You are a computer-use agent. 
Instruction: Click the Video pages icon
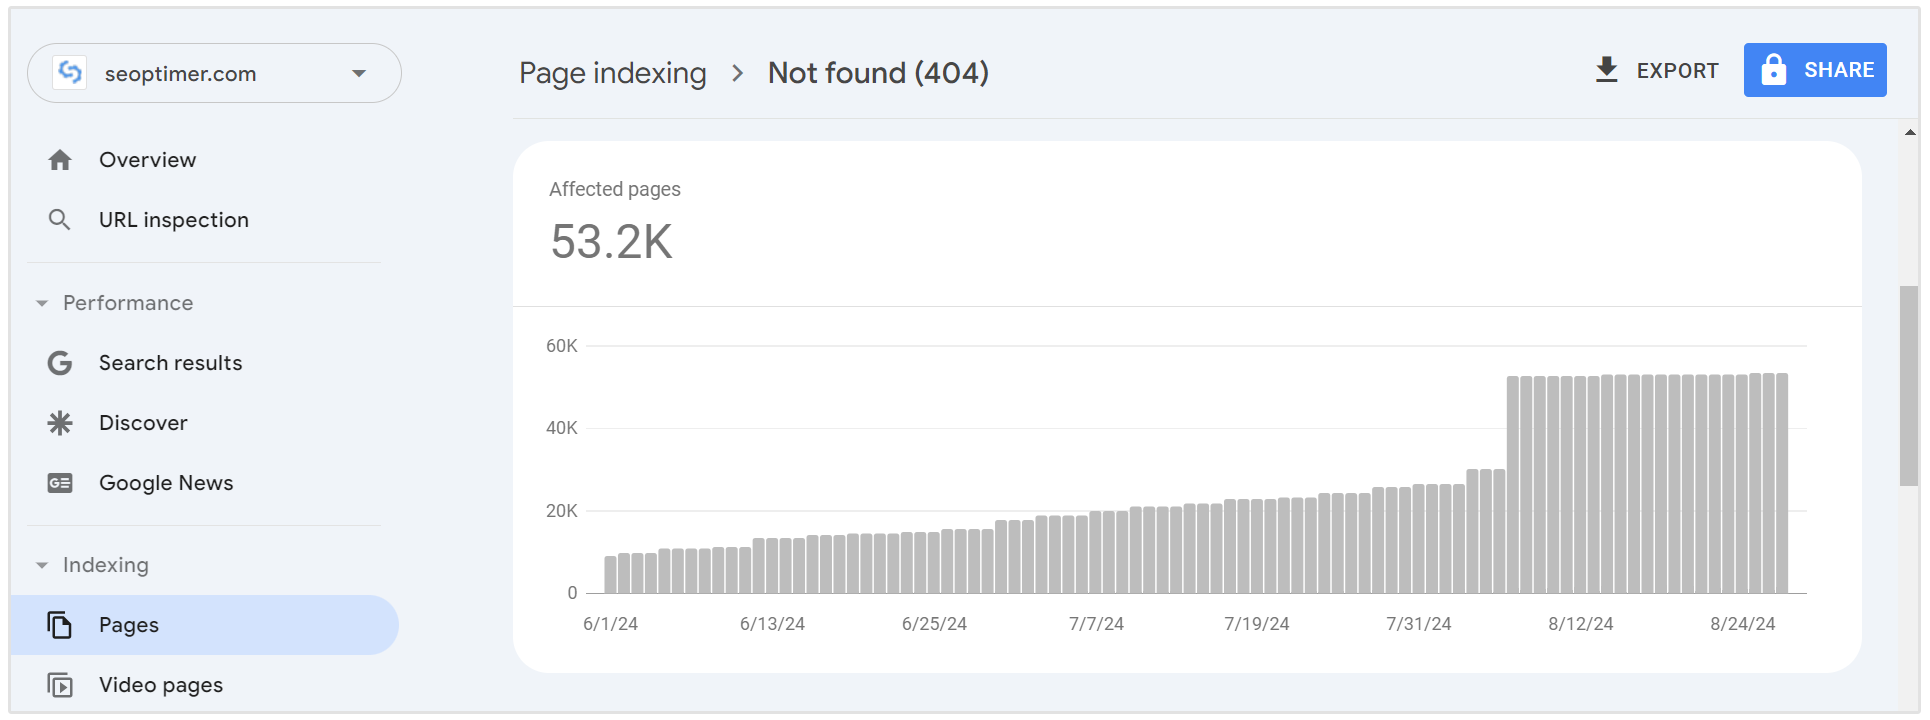(60, 685)
